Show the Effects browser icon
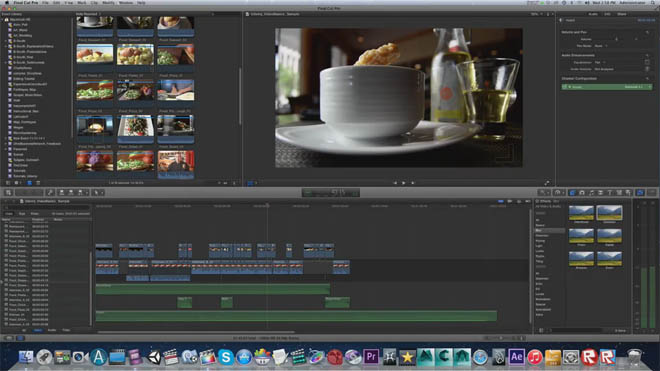660x371 pixels. click(572, 192)
